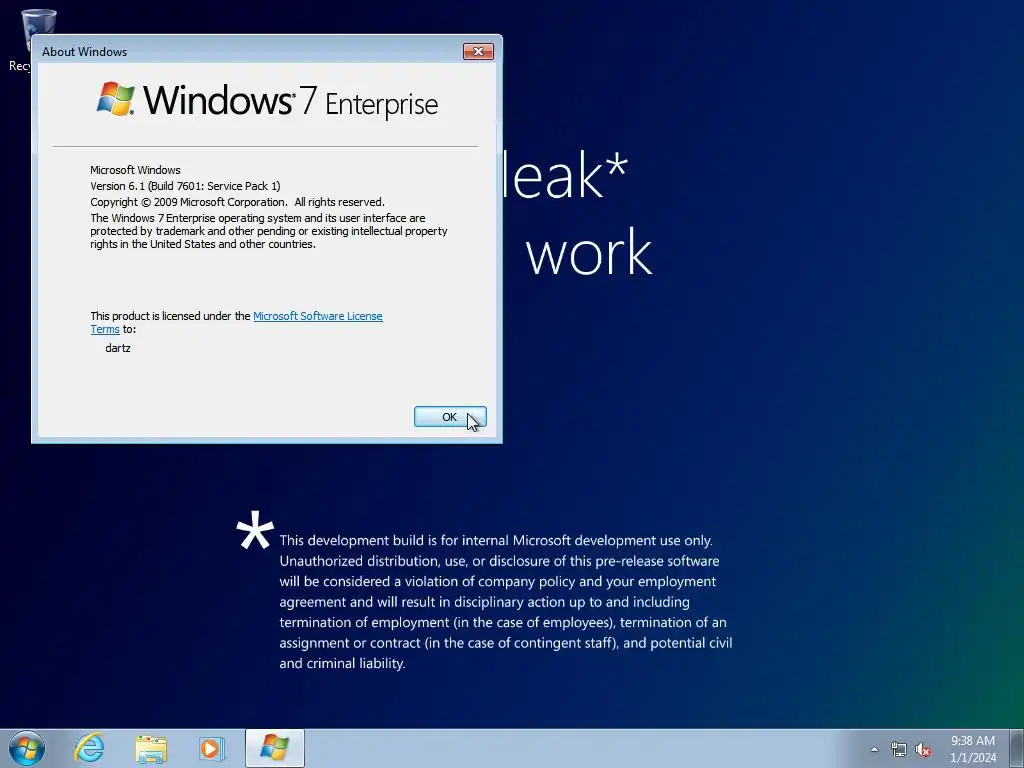The width and height of the screenshot is (1024, 768).
Task: Open the Microsoft Software License Terms link
Action: [x=317, y=316]
